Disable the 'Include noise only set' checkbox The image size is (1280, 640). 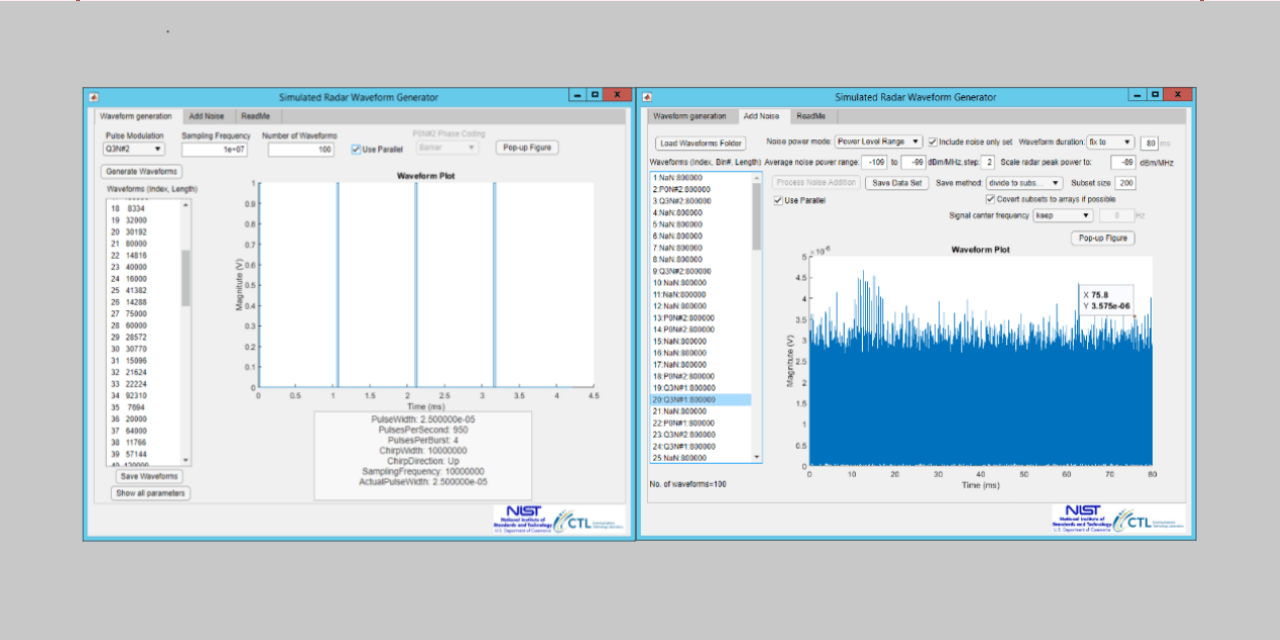coord(934,142)
